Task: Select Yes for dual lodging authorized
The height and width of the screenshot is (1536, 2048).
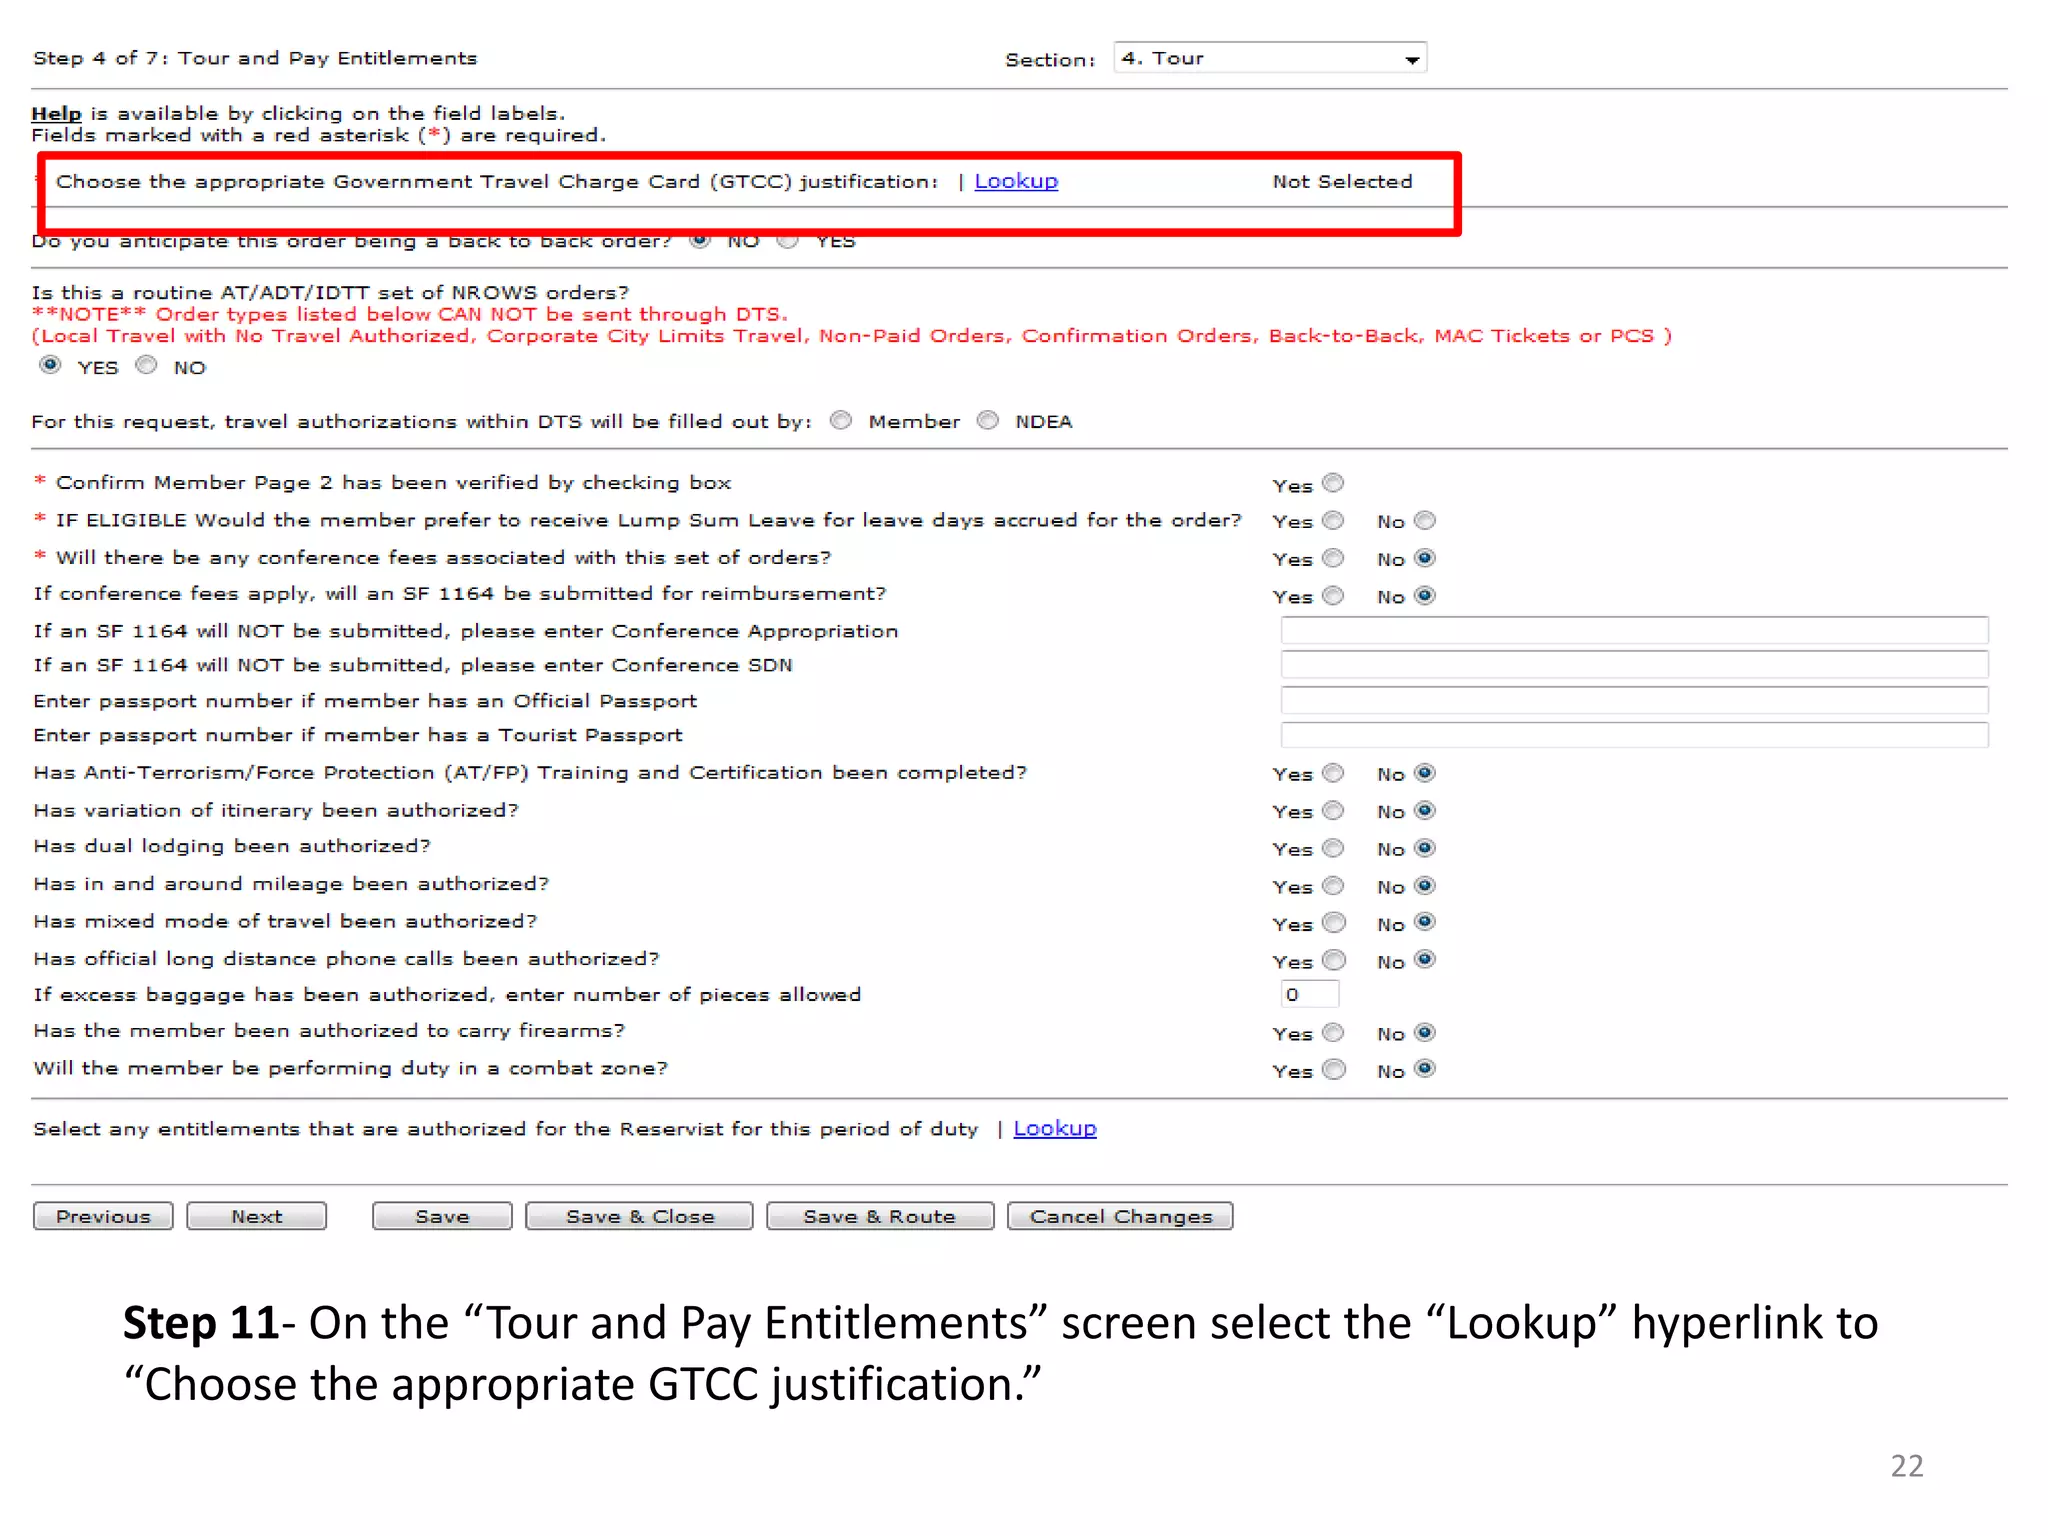Action: click(x=1333, y=848)
